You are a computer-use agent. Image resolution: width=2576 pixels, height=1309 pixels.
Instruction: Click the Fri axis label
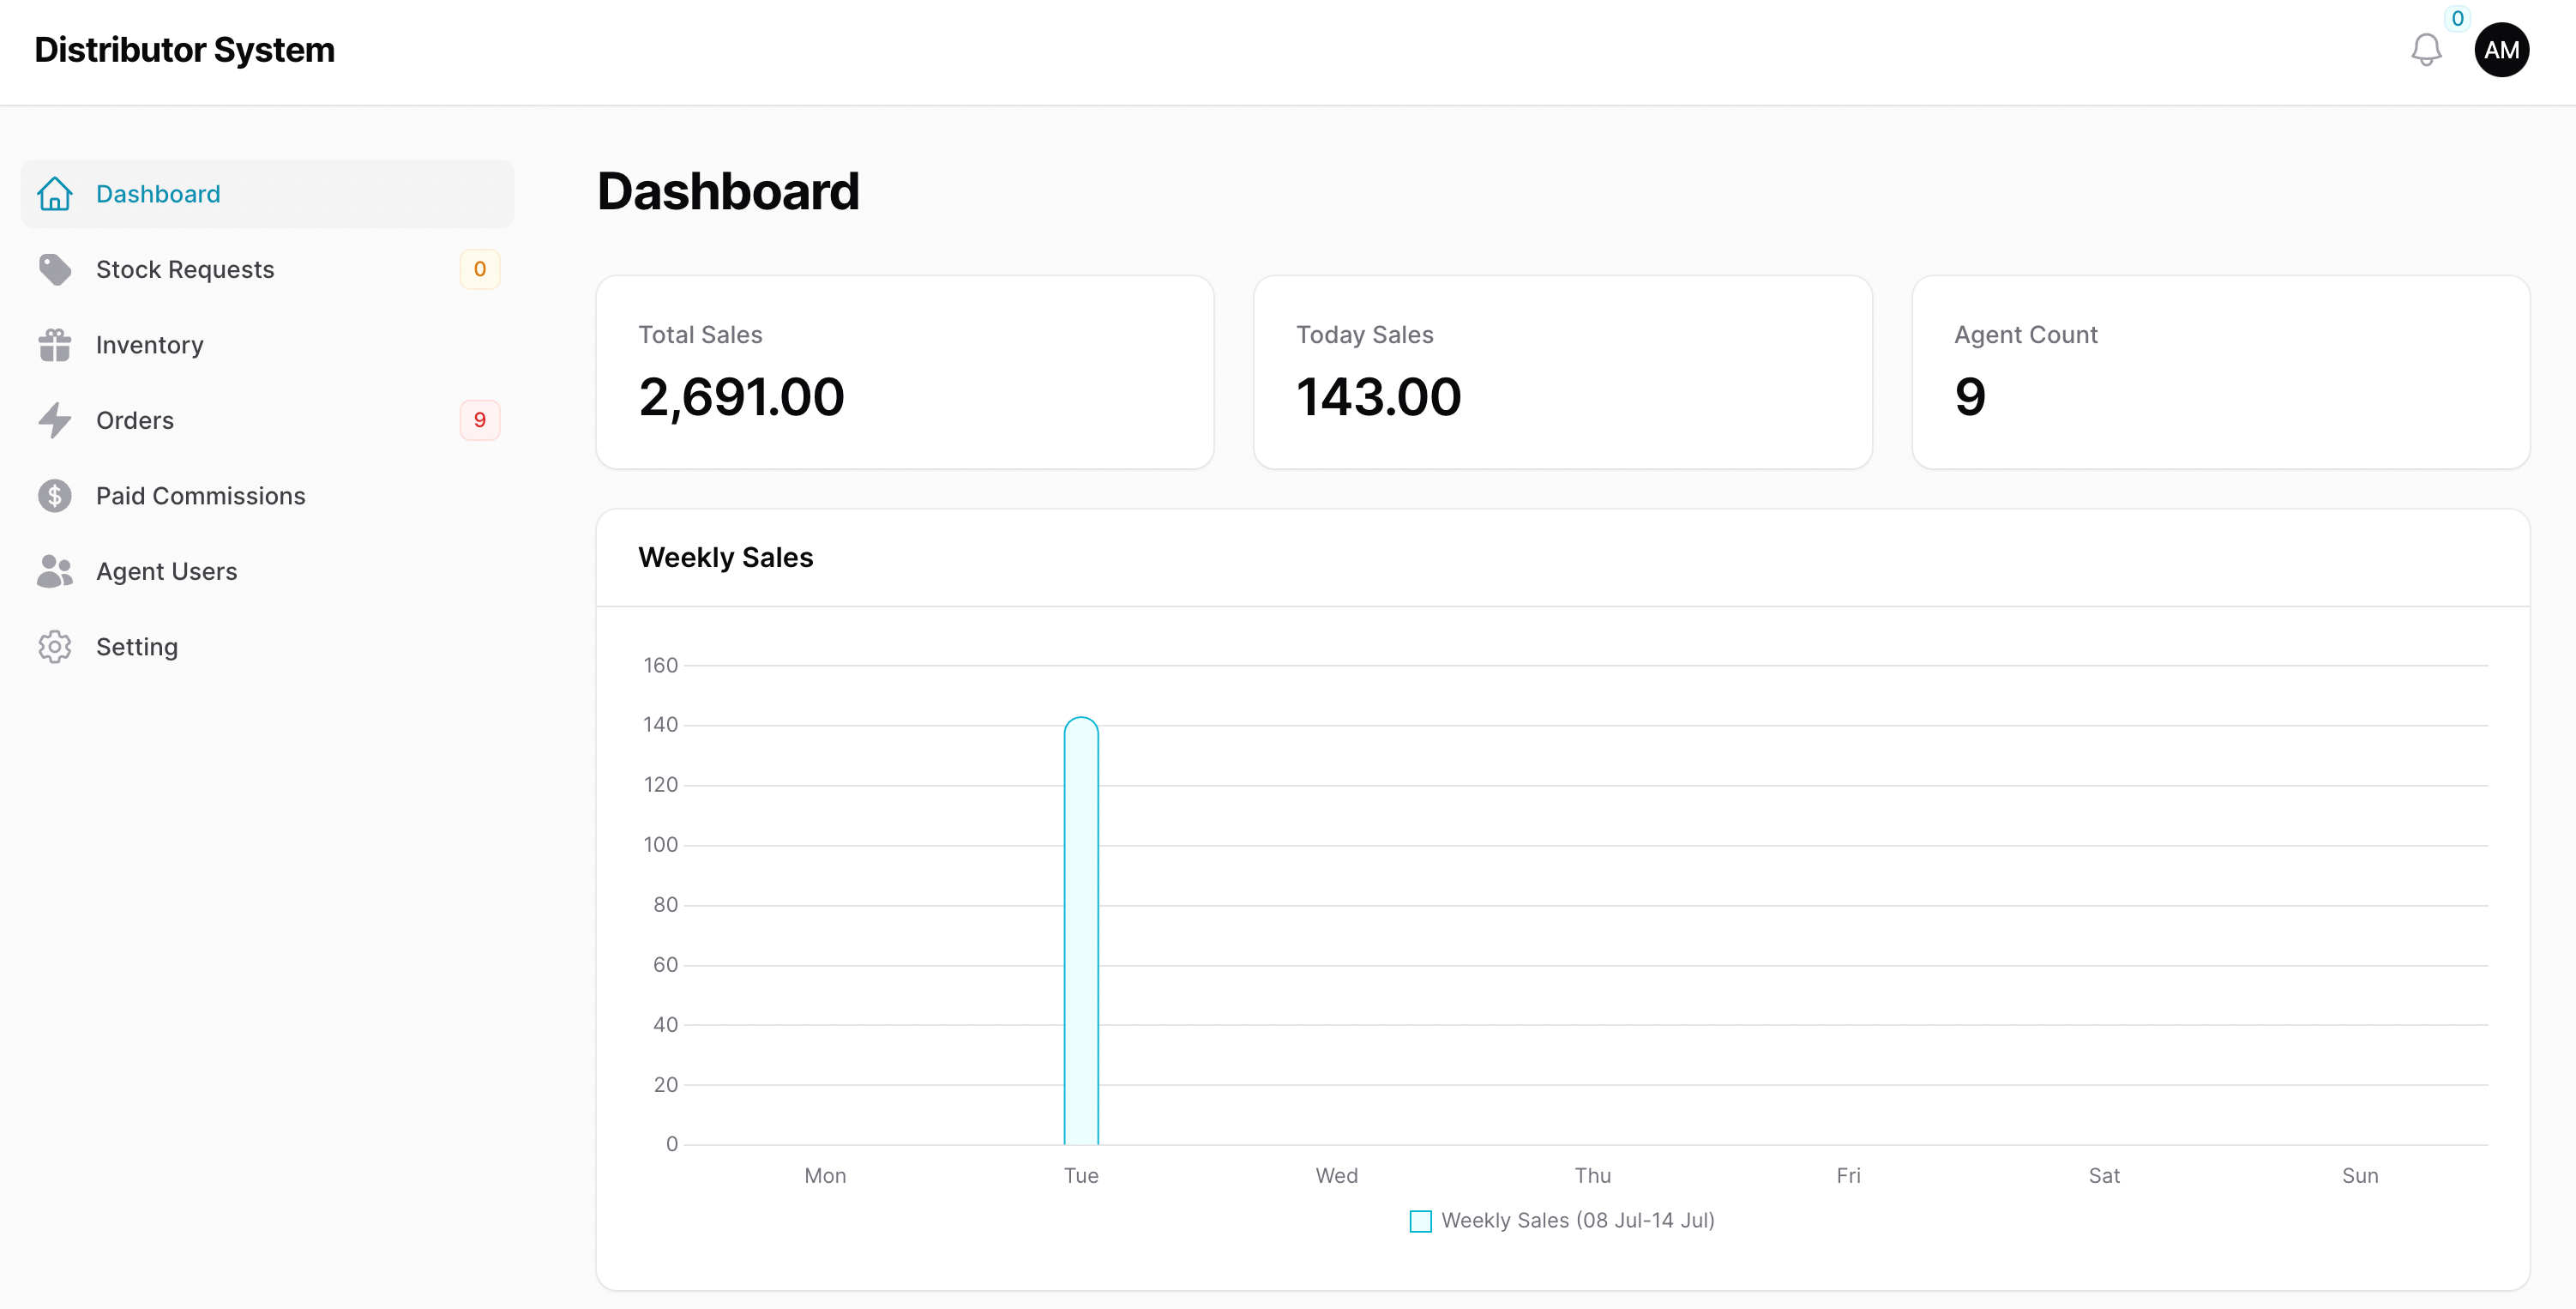1848,1176
